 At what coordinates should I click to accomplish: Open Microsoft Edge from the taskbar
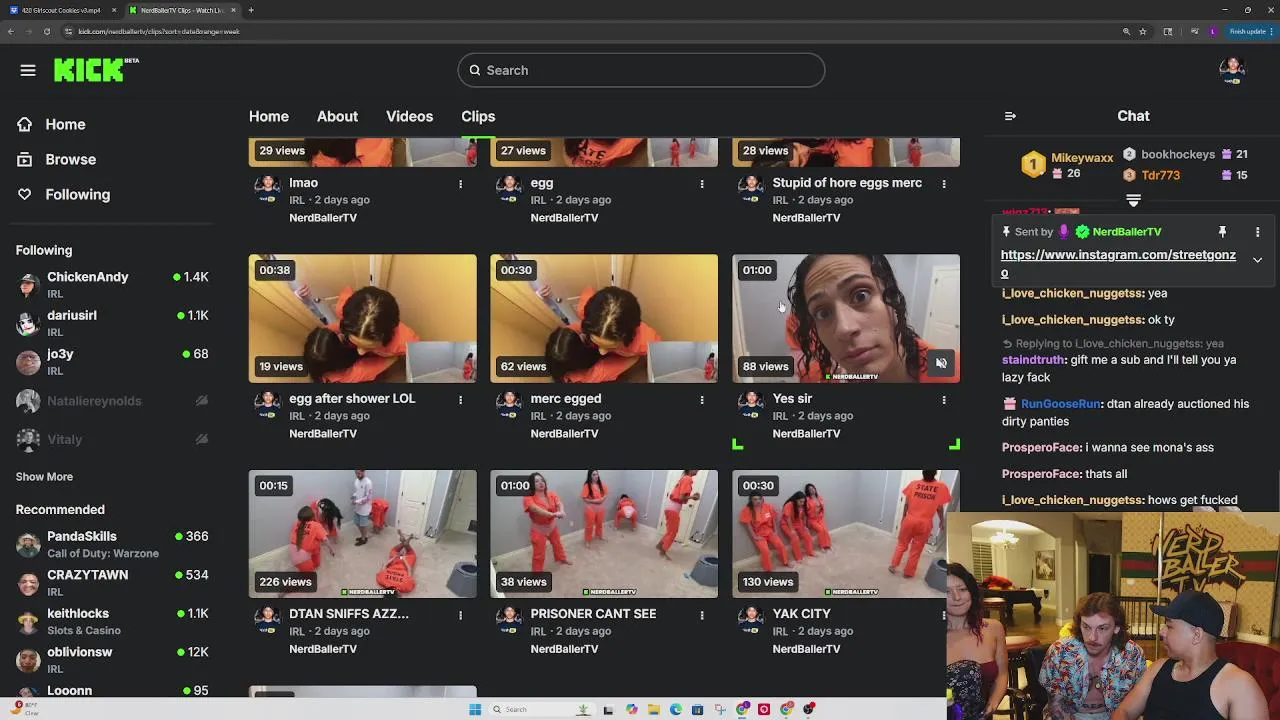point(676,709)
